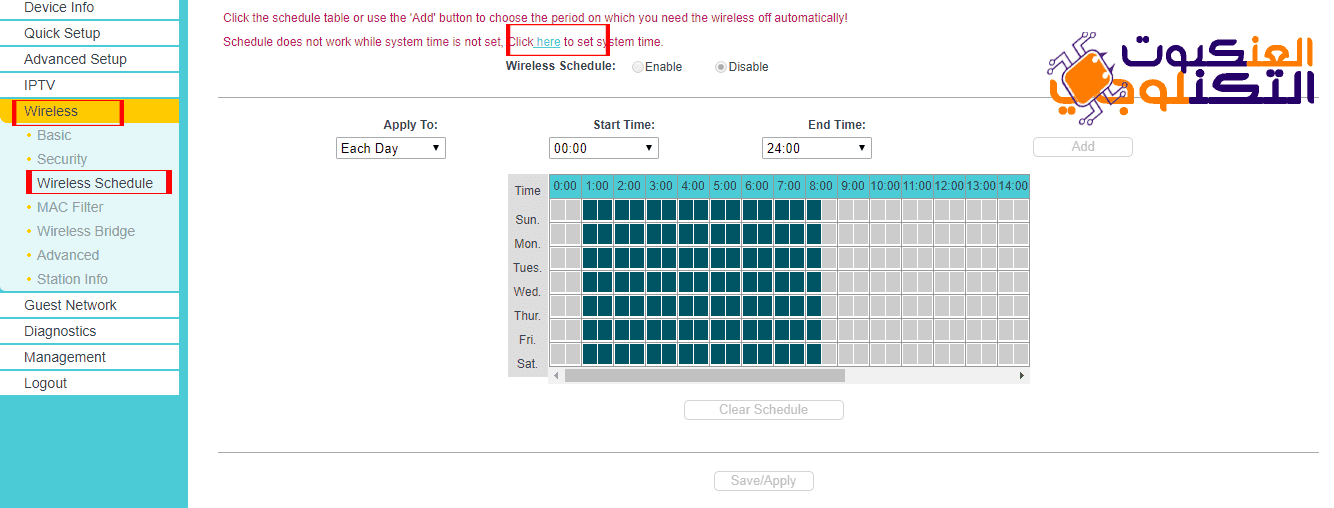The image size is (1334, 508).
Task: Click the horizontal schedule scrollbar thumb
Action: (704, 376)
